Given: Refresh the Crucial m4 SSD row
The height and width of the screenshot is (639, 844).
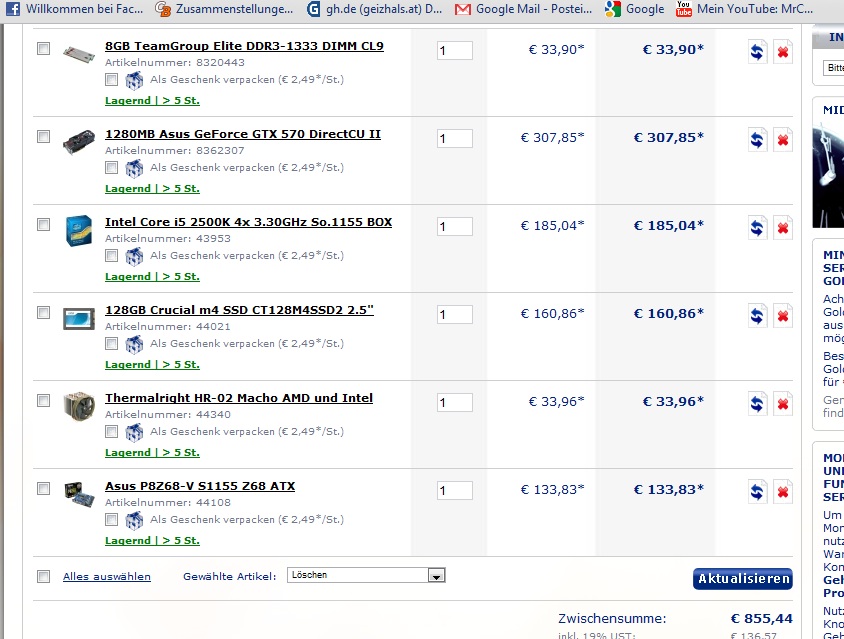Looking at the screenshot, I should point(757,316).
